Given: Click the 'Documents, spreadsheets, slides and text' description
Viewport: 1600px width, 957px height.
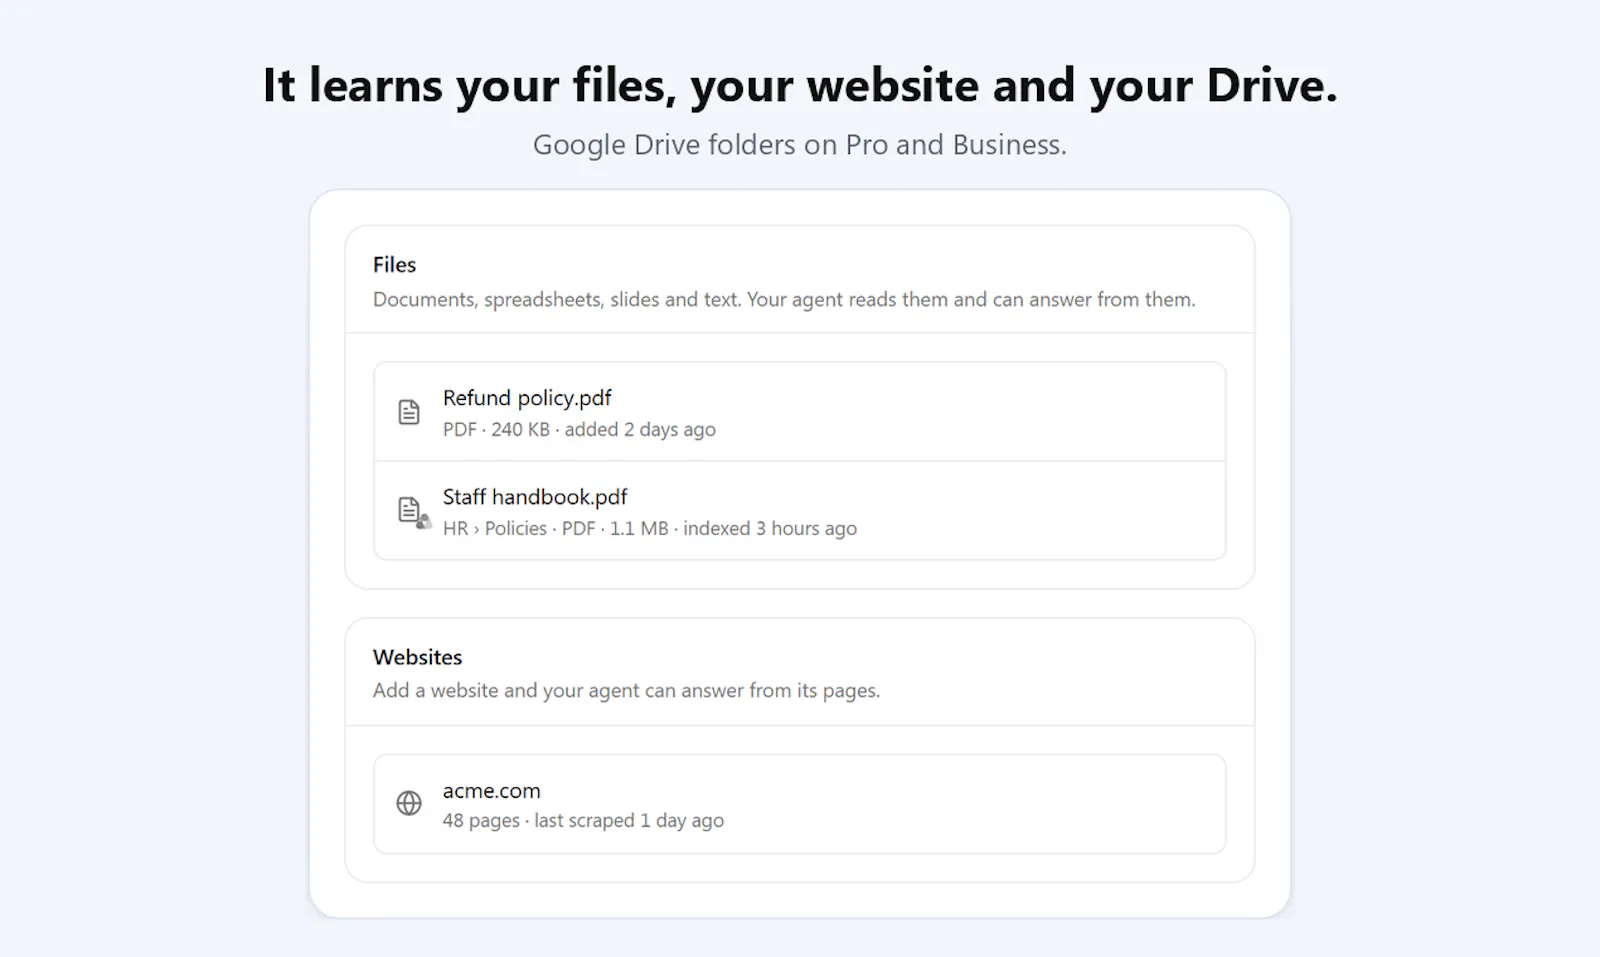Looking at the screenshot, I should tap(784, 299).
